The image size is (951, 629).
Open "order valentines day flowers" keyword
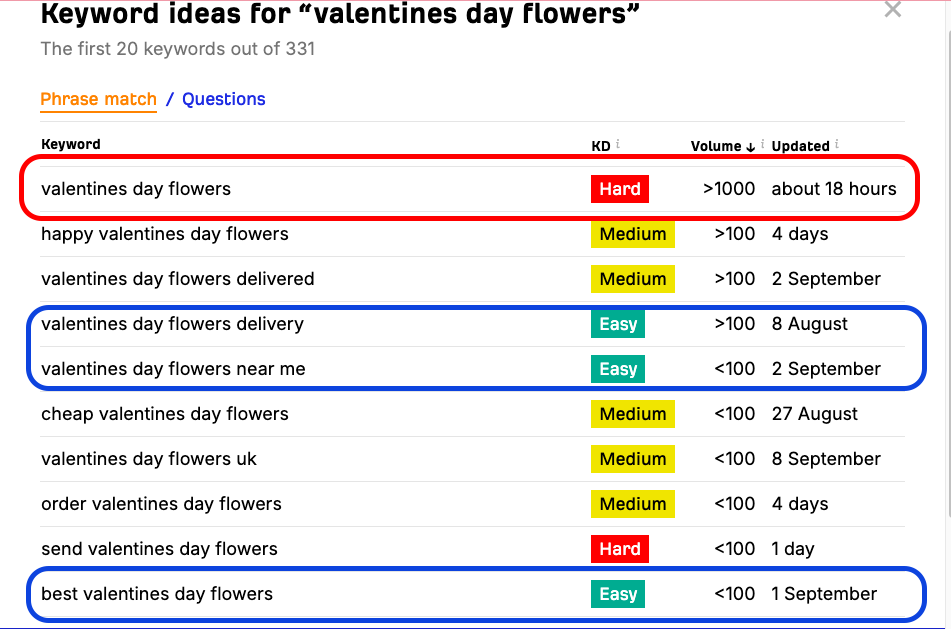pyautogui.click(x=161, y=504)
